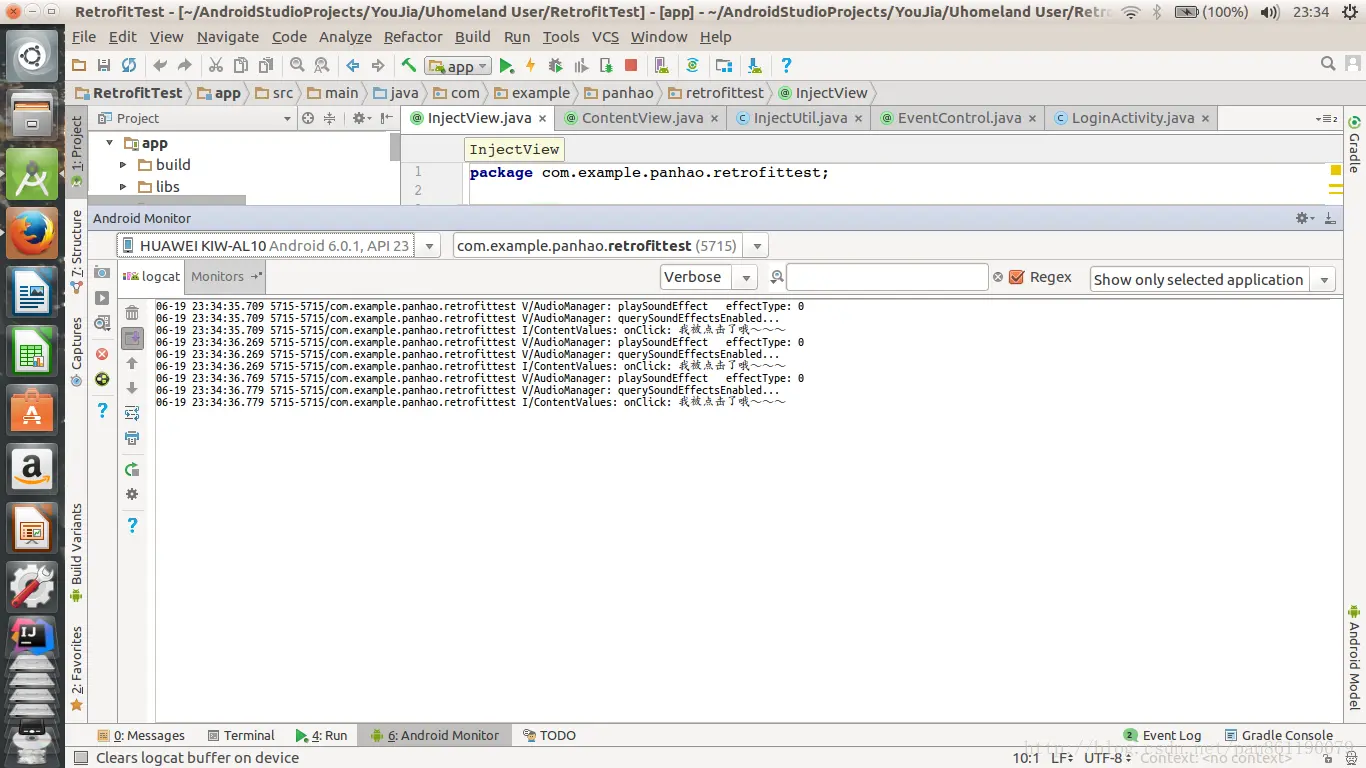Switch to the ContentView.java tab
The height and width of the screenshot is (768, 1366).
(x=642, y=118)
